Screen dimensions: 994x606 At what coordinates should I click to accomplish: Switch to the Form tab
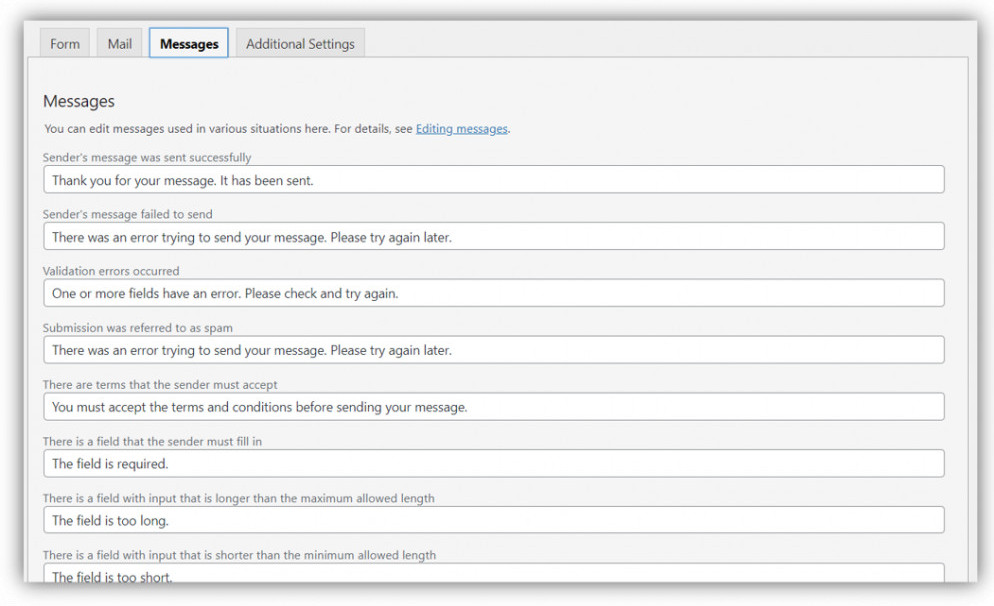coord(65,43)
